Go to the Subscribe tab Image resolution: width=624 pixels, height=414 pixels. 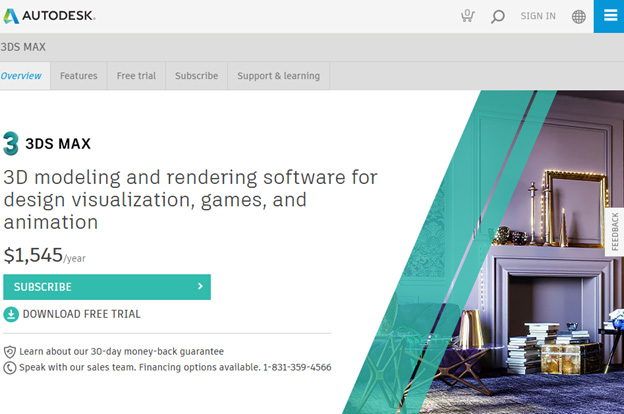pyautogui.click(x=196, y=76)
